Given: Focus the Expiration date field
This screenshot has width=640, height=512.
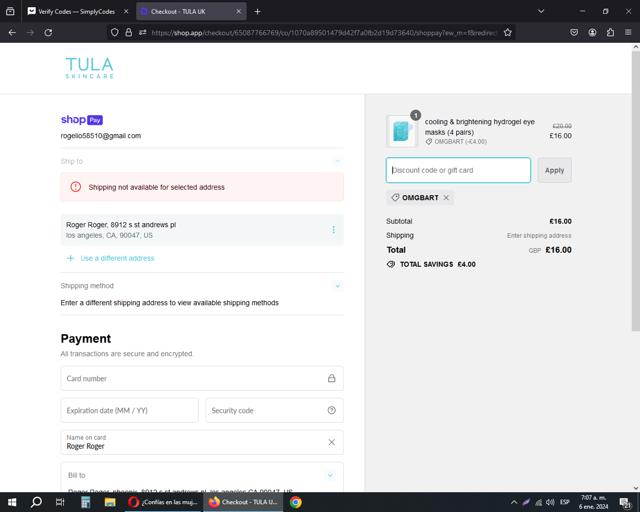Looking at the screenshot, I should pos(129,410).
